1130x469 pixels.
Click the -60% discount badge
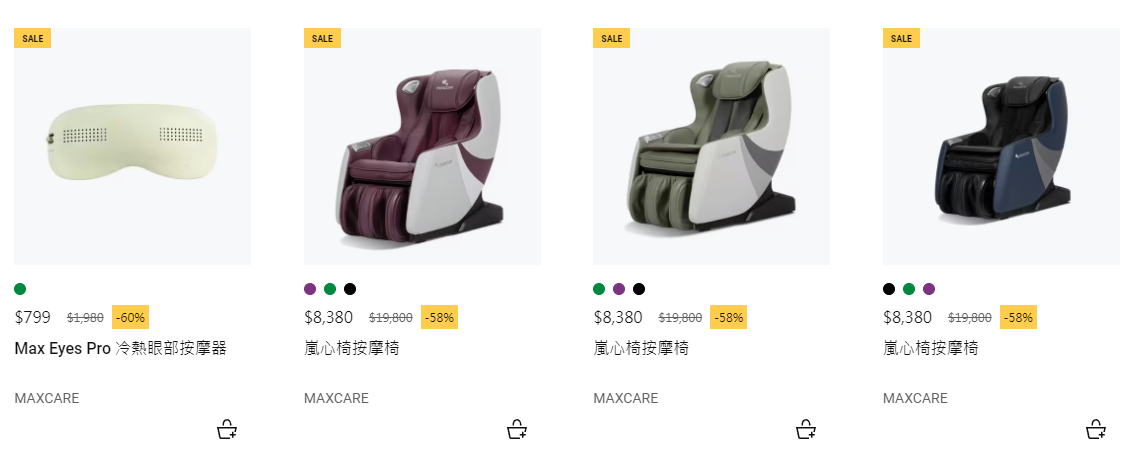point(130,317)
